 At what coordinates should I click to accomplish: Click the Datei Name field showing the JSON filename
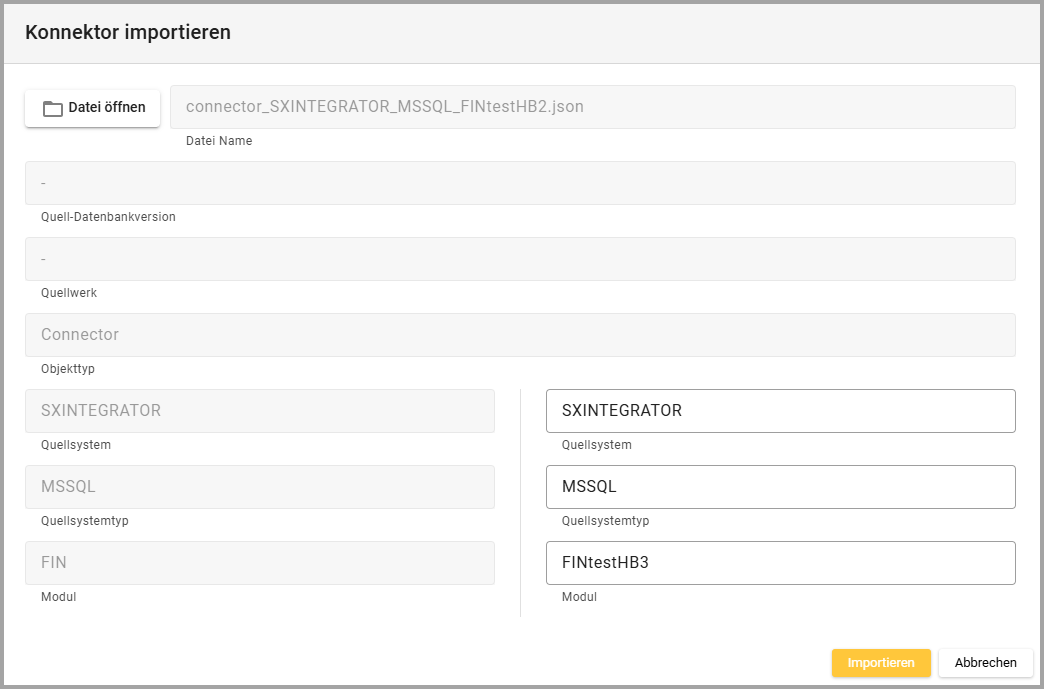click(592, 107)
